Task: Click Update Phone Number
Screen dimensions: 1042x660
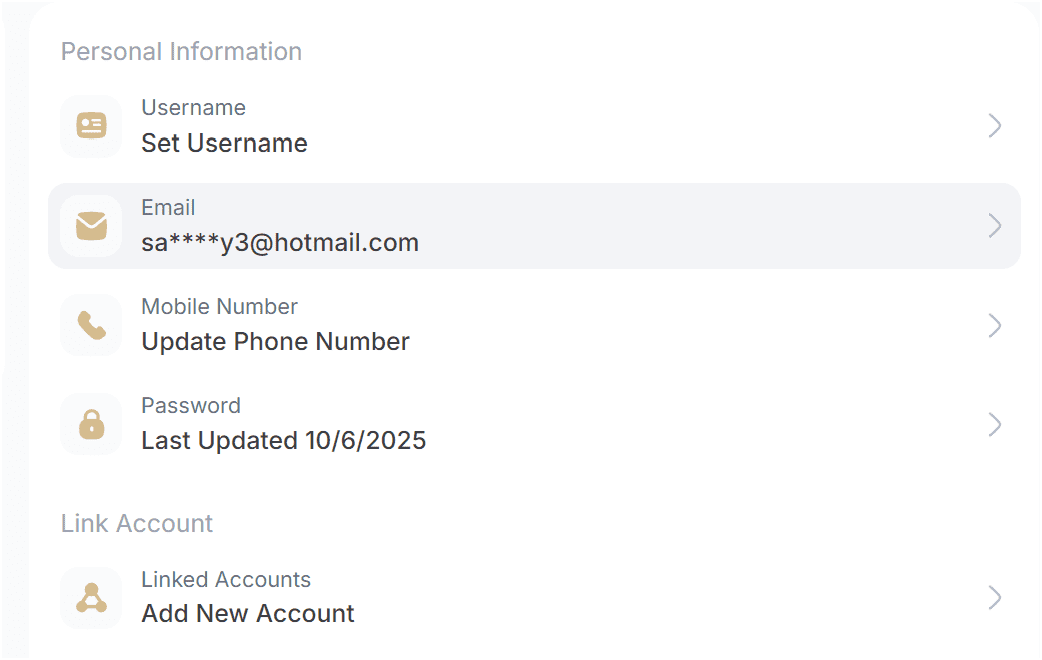Action: 275,341
